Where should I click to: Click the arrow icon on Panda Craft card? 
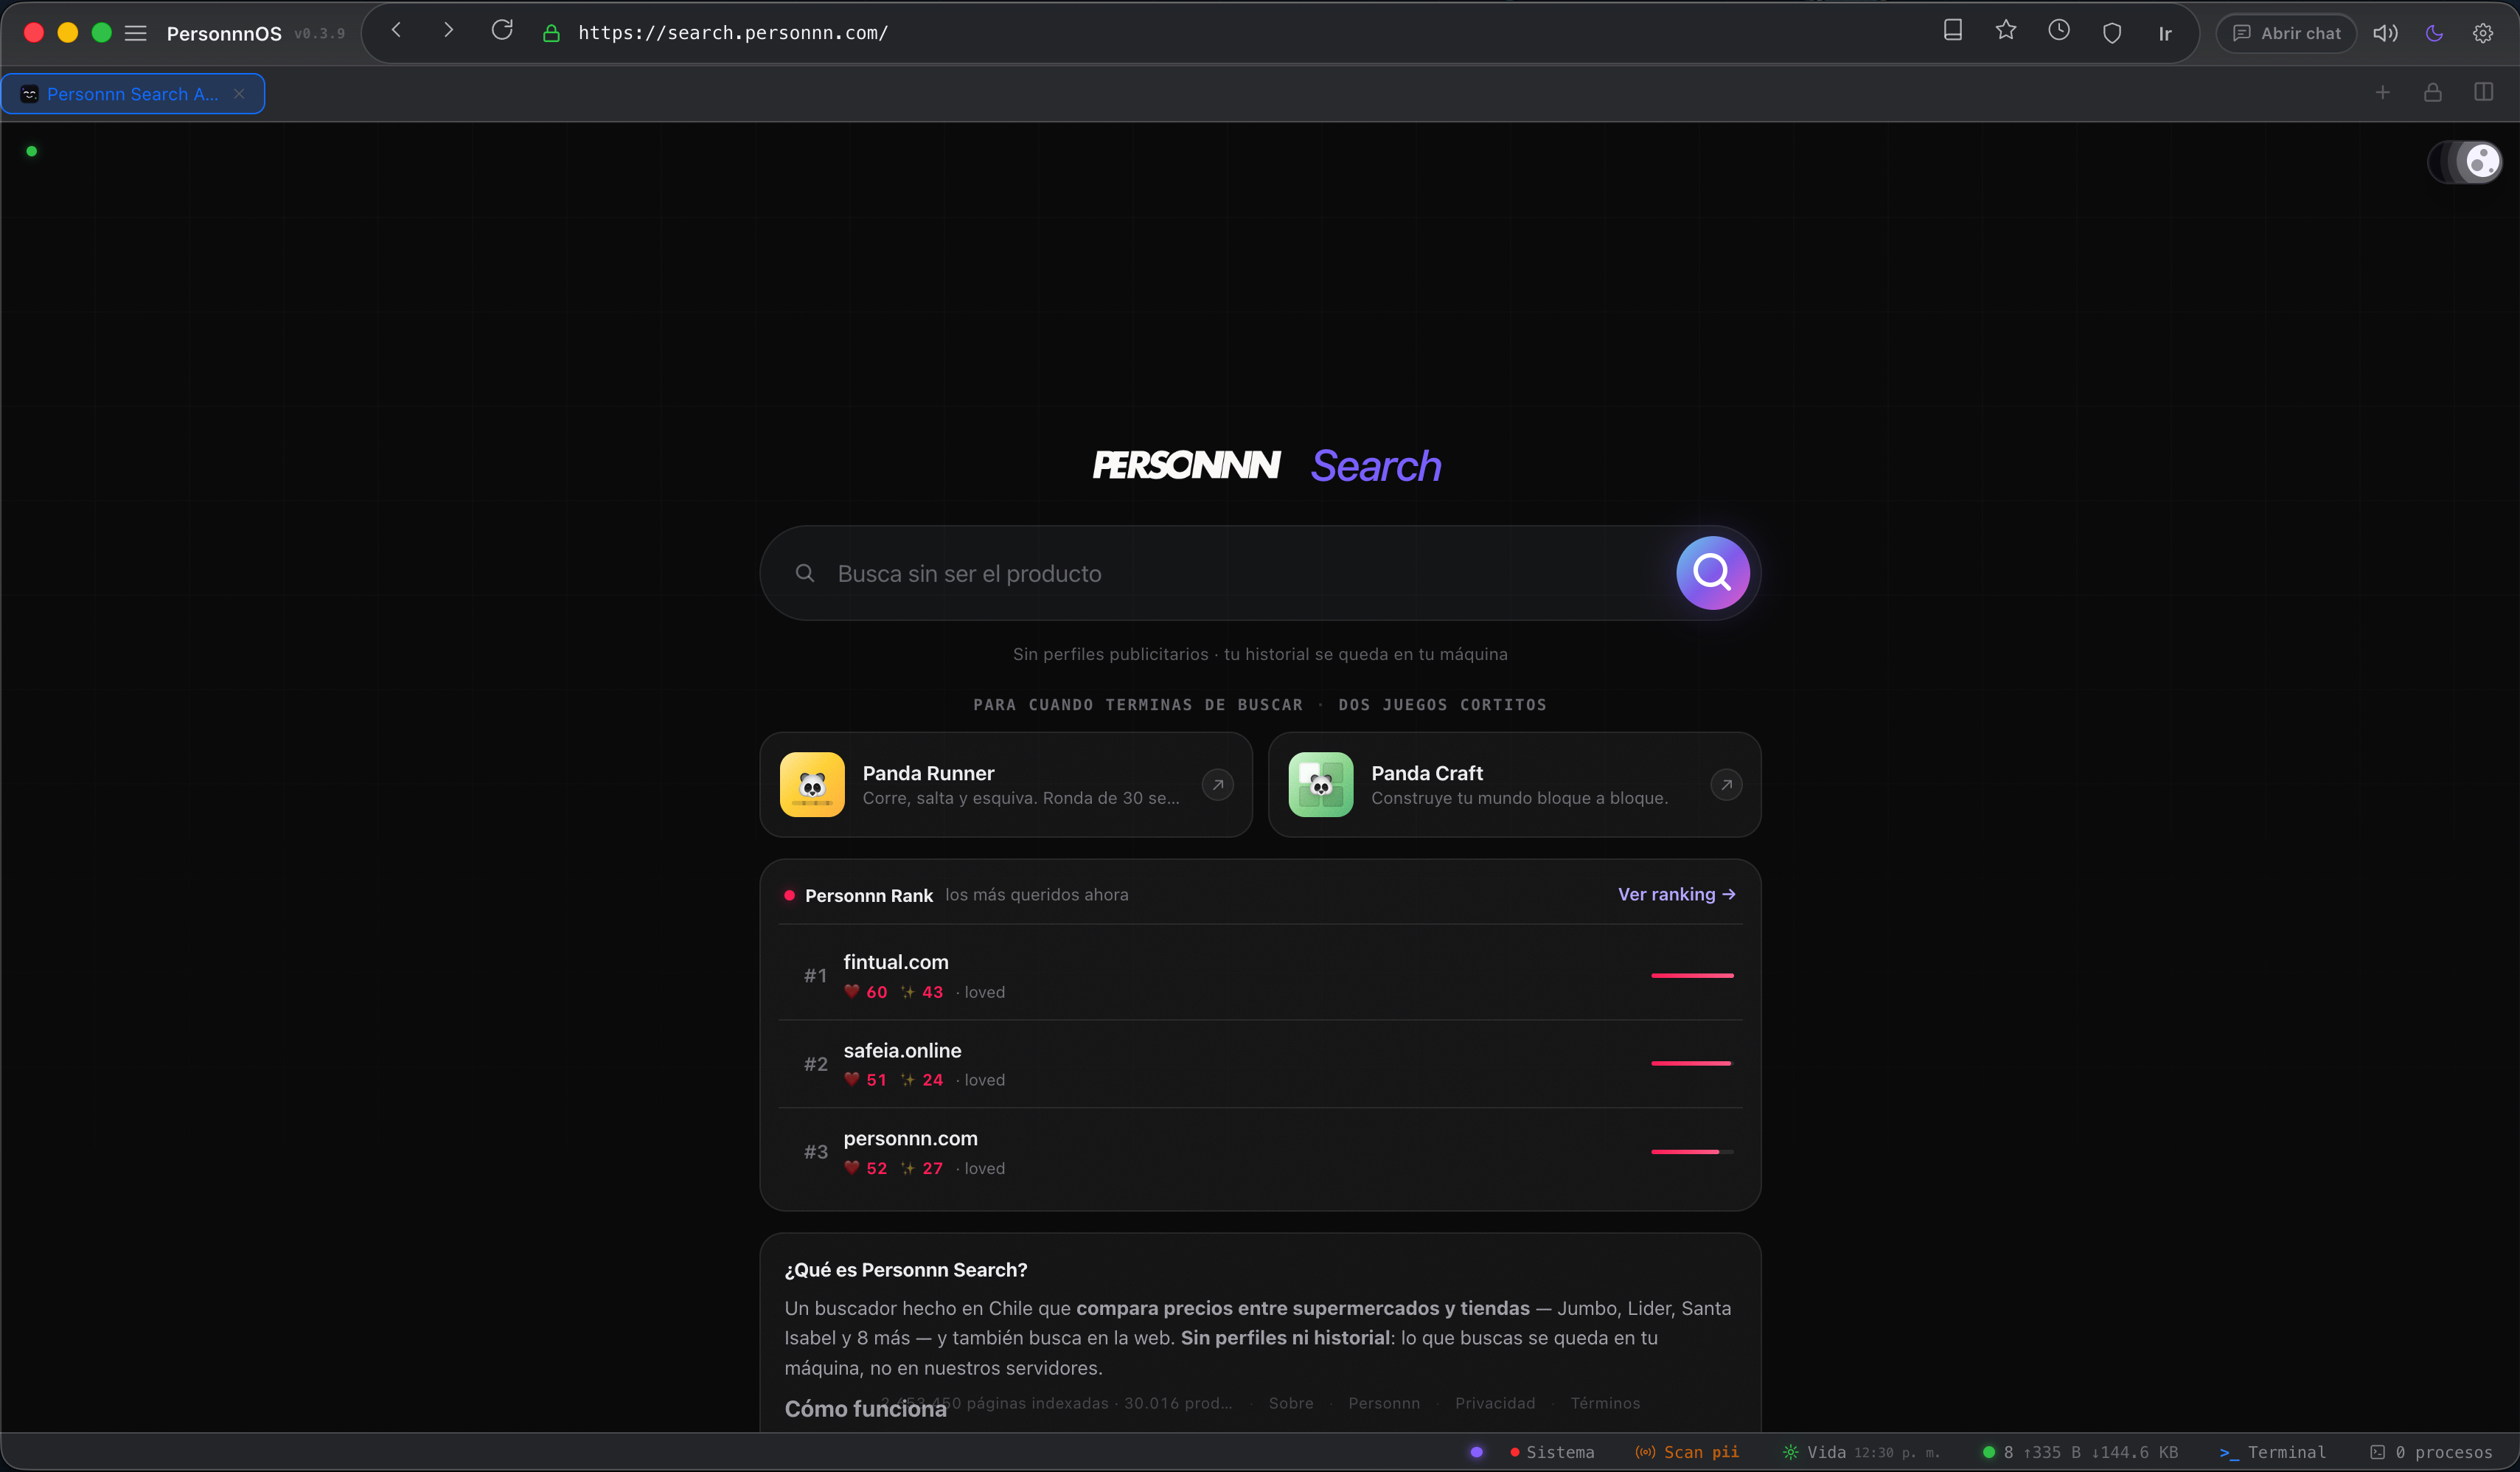point(1726,785)
